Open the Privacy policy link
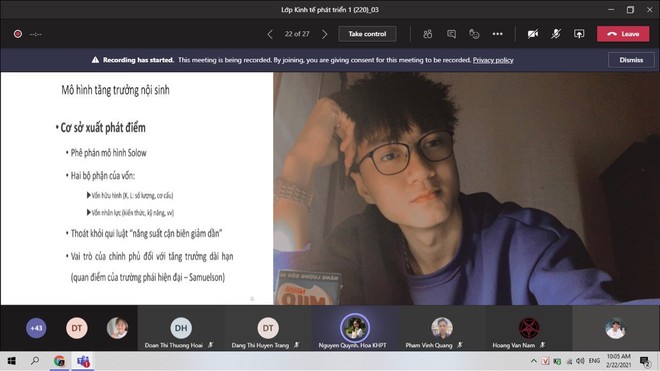 (493, 60)
